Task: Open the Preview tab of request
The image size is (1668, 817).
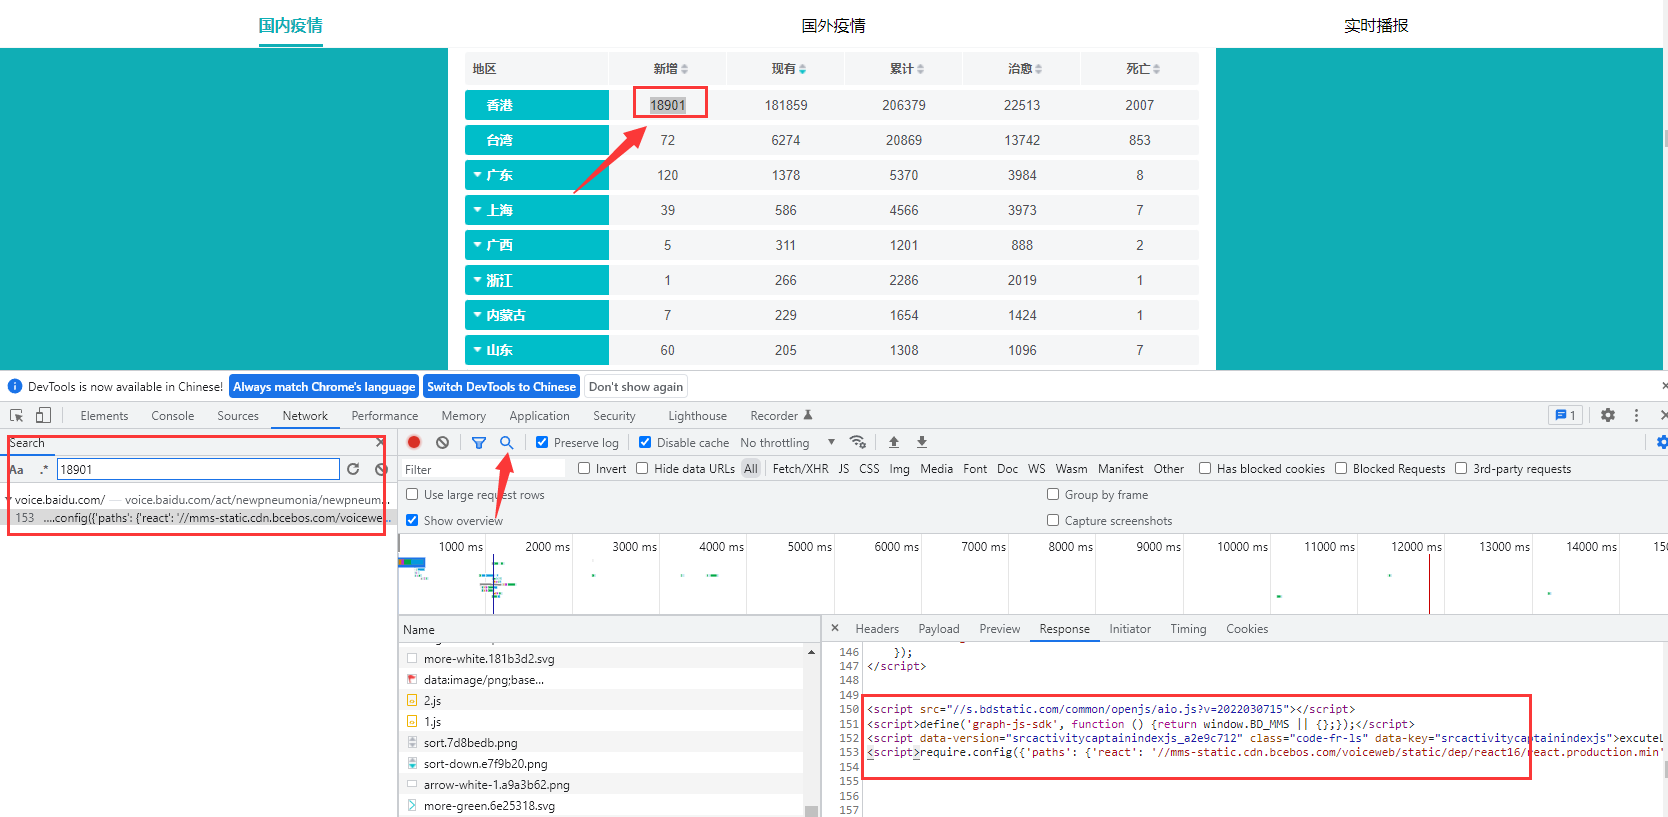Action: coord(1000,629)
